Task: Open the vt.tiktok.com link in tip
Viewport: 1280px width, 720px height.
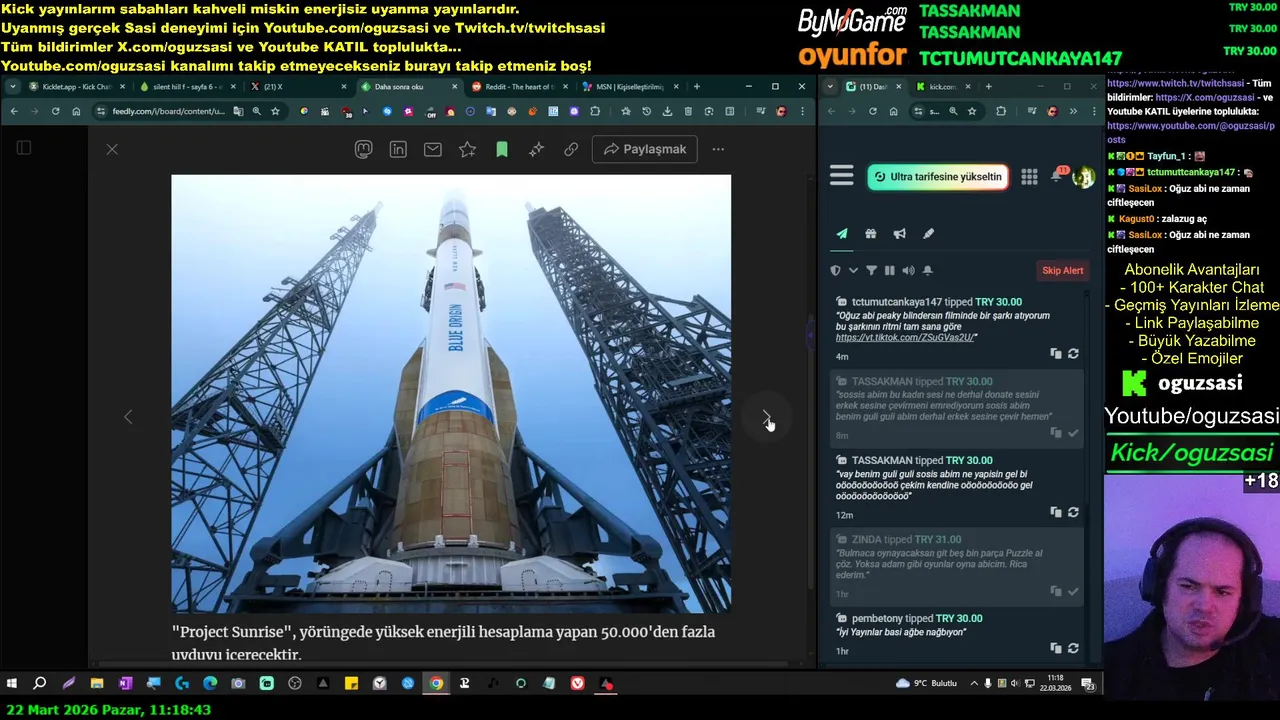Action: point(905,338)
